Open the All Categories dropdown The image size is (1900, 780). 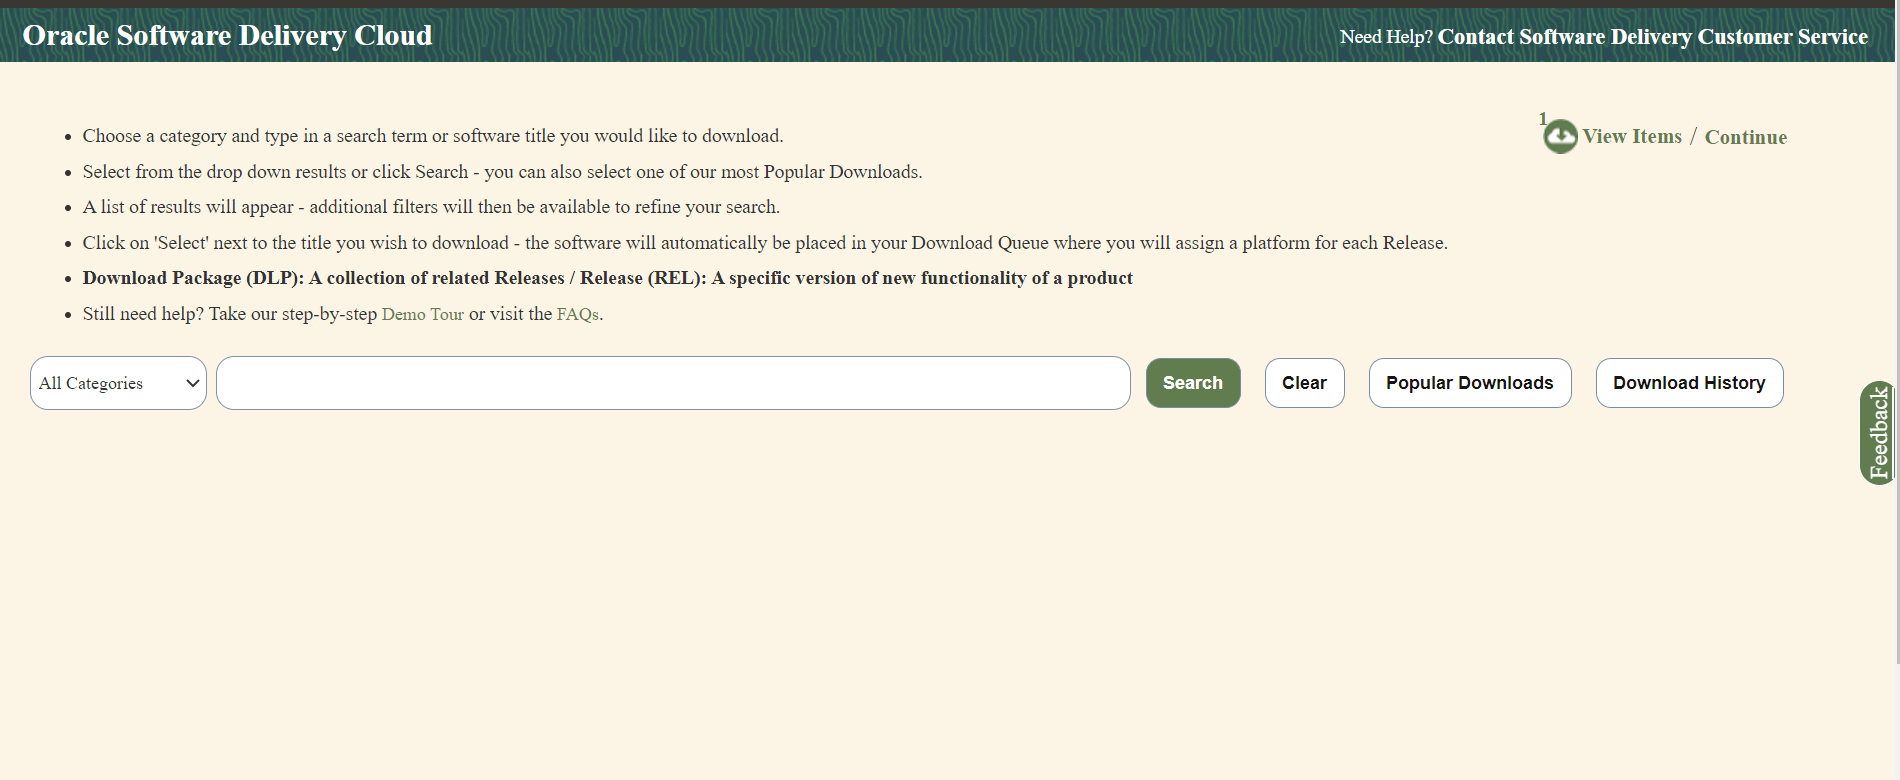[x=118, y=383]
